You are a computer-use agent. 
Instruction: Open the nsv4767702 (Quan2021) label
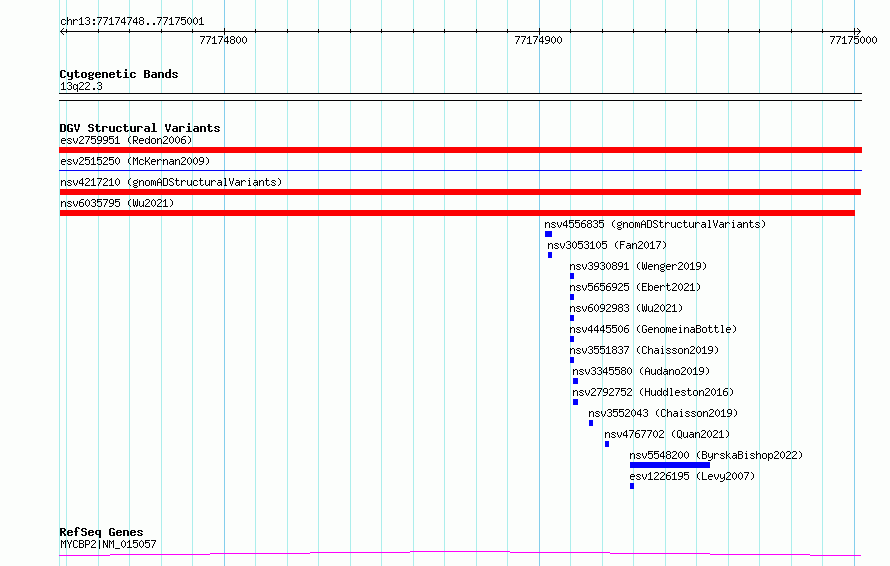[x=667, y=434]
